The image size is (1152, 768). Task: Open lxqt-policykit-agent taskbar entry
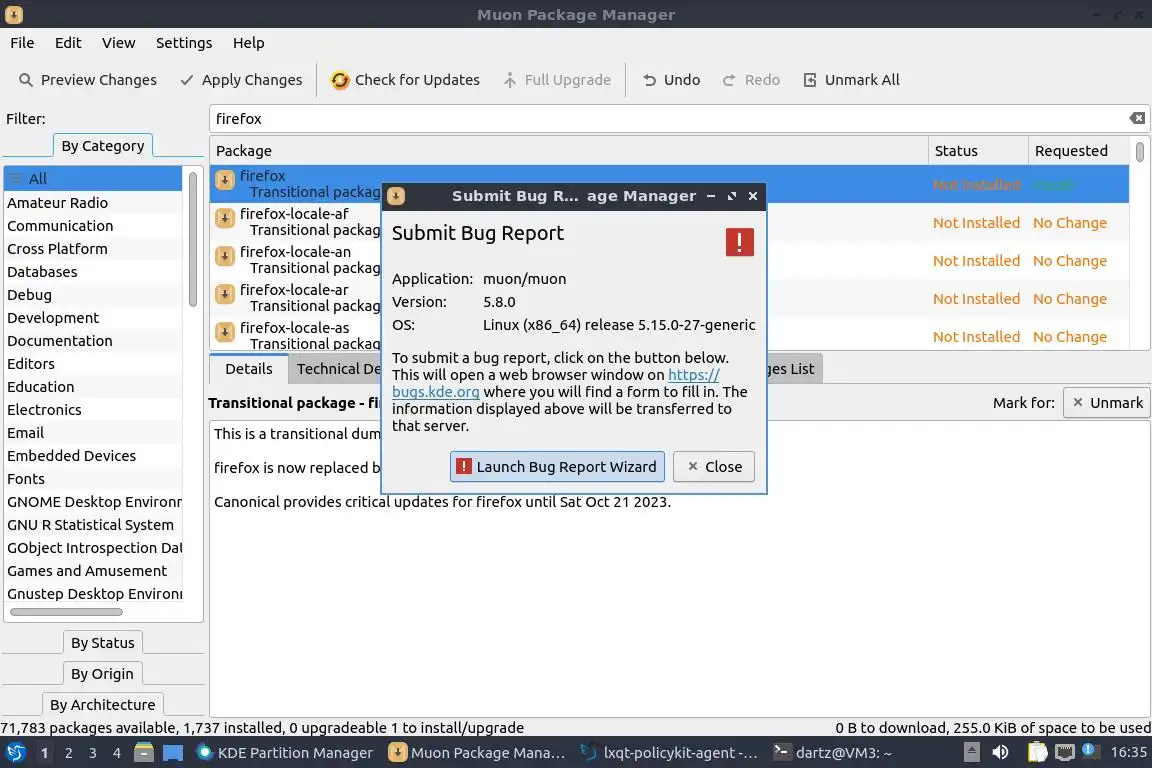[669, 753]
